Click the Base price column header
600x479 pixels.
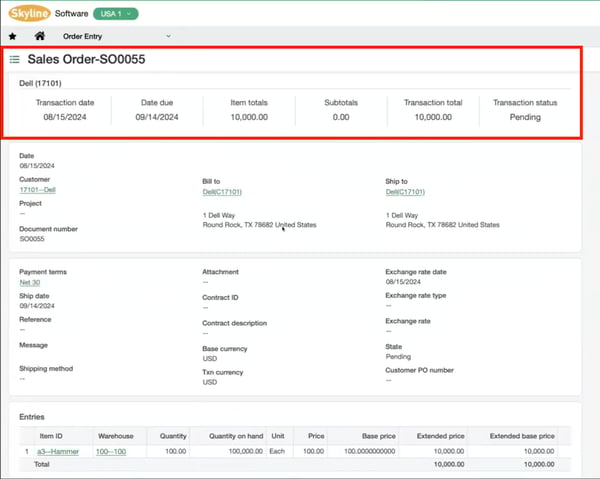pyautogui.click(x=379, y=436)
